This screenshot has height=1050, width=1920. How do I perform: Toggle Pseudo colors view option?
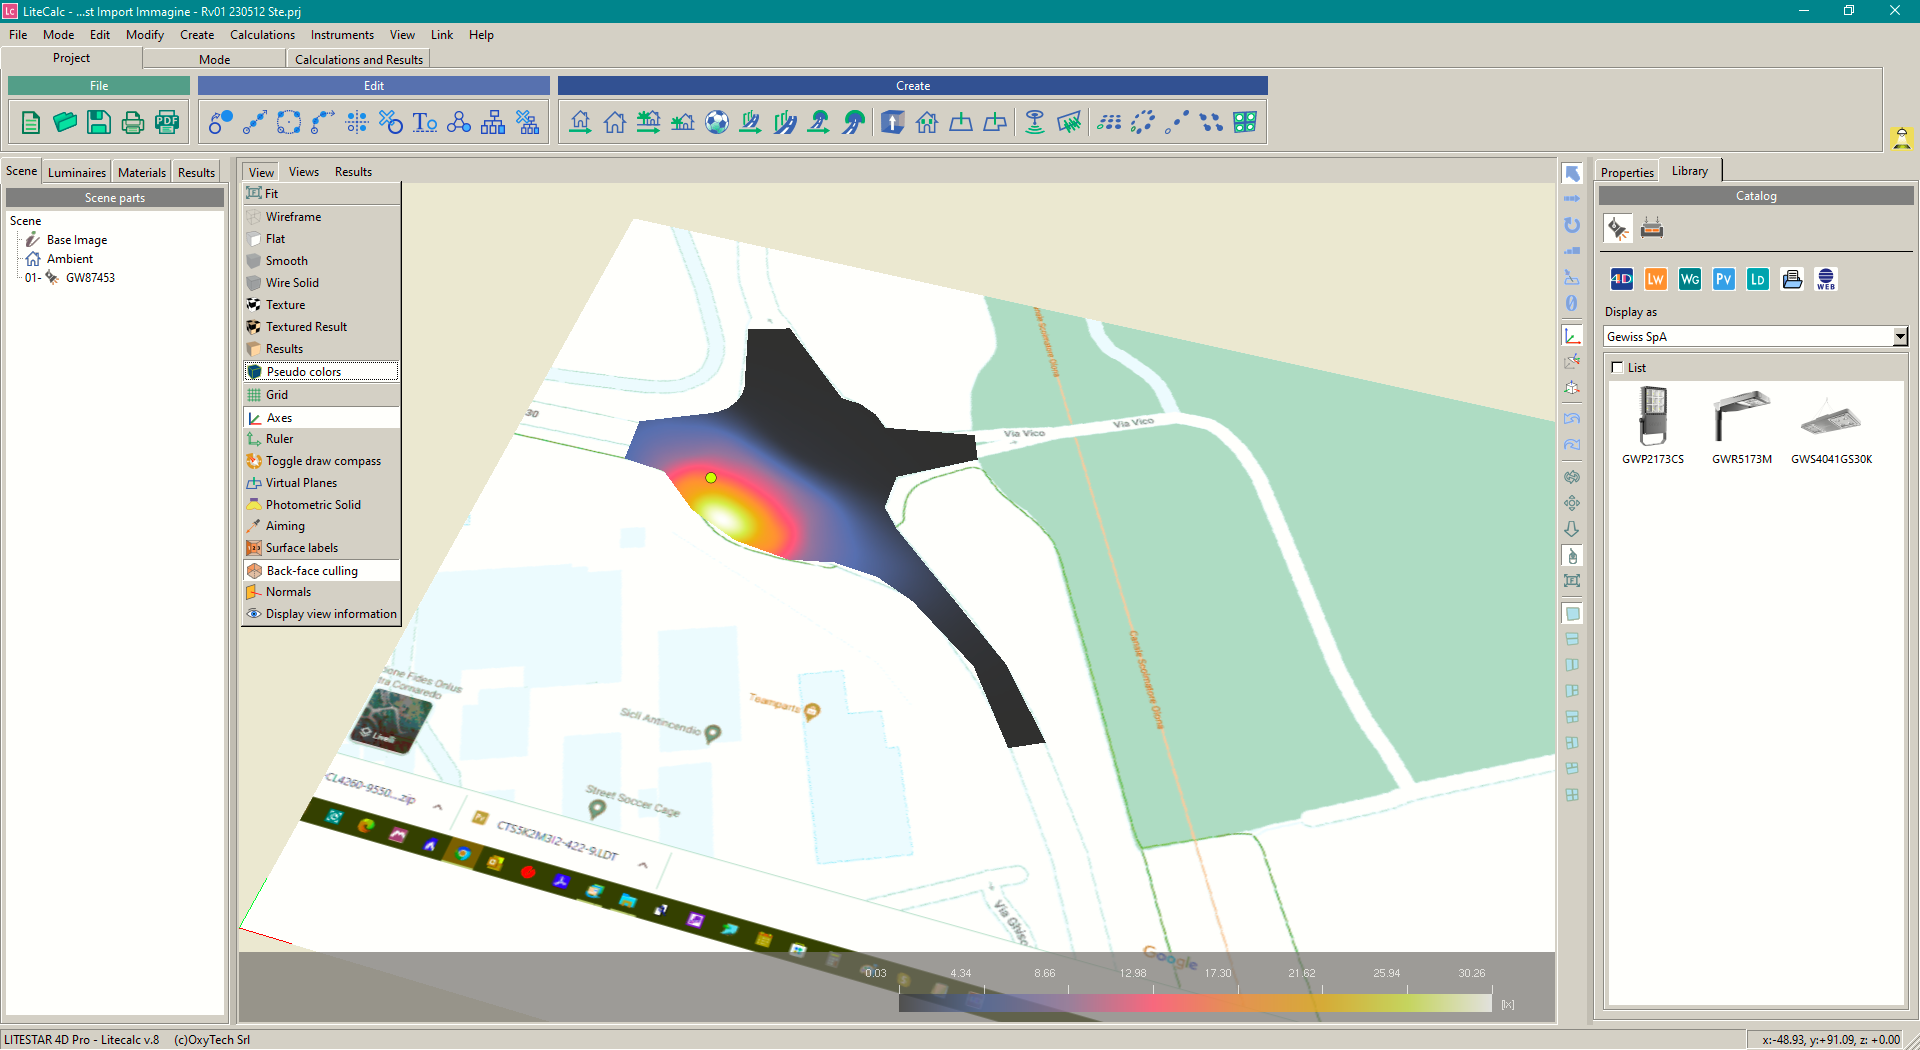[x=321, y=371]
